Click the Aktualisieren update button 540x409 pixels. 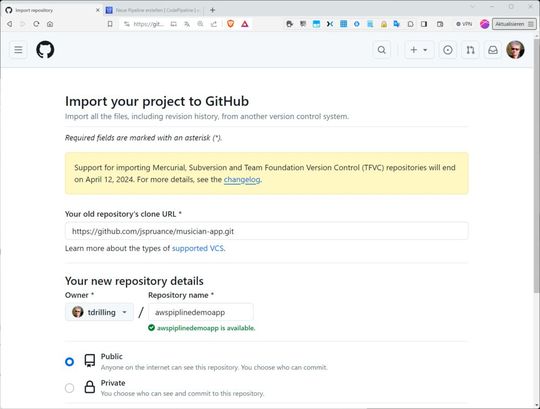click(514, 24)
